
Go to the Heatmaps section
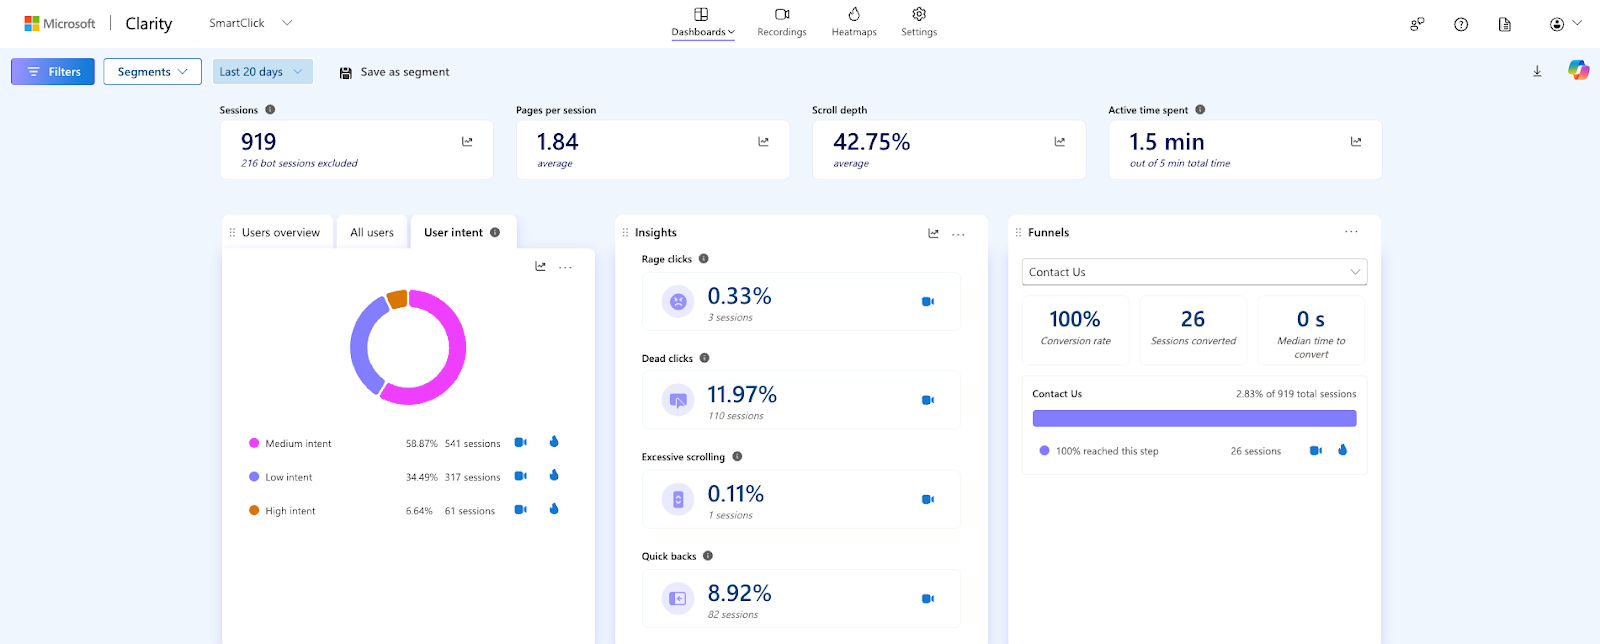point(854,22)
